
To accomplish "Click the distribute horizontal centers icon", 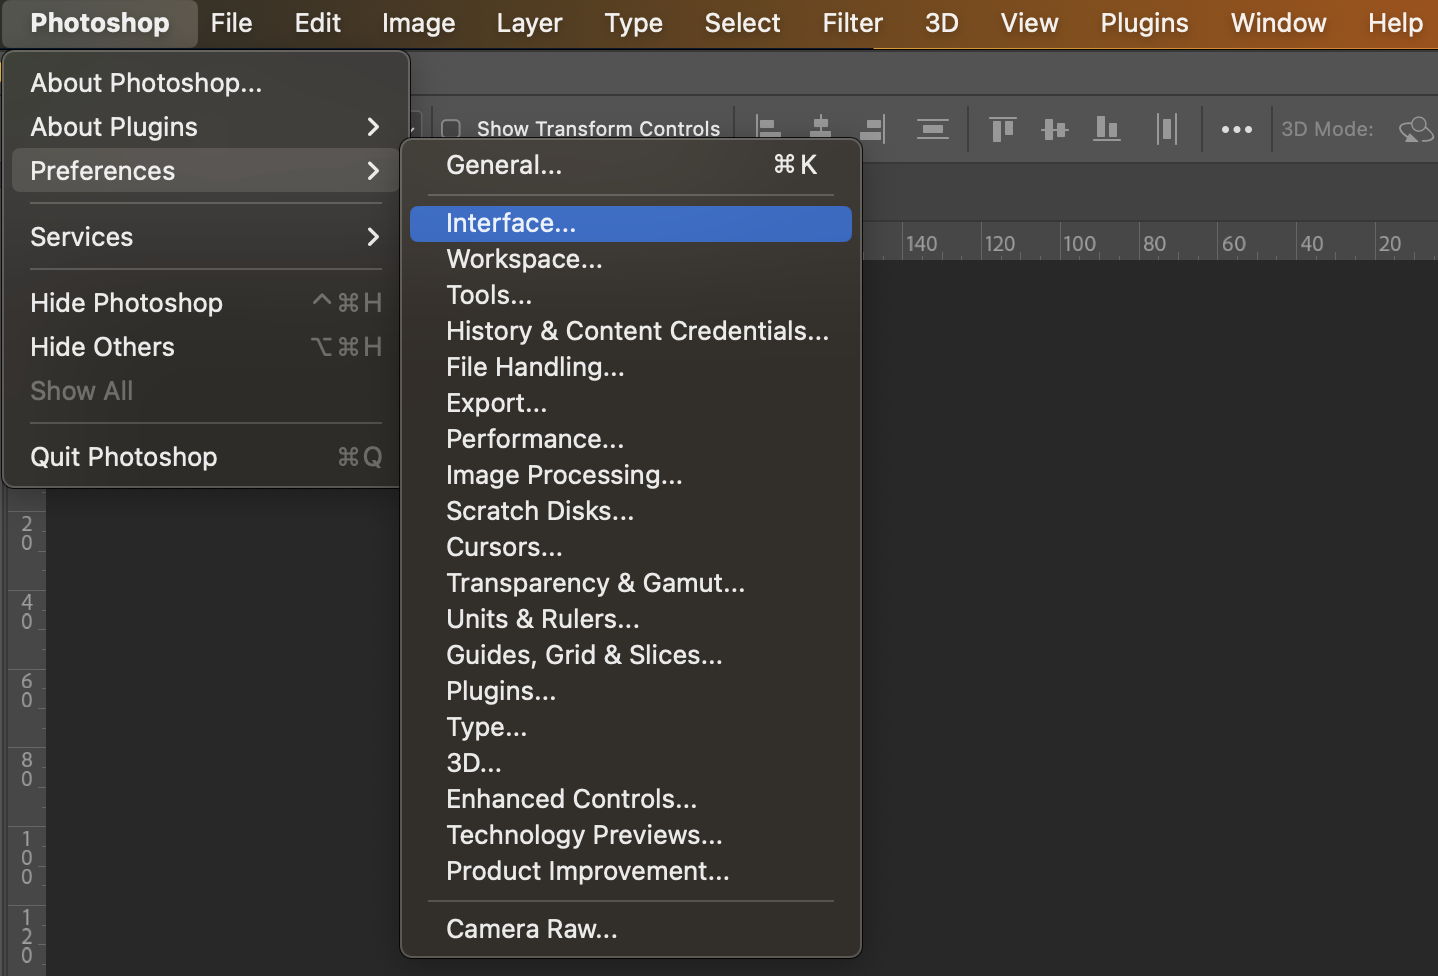I will click(933, 129).
